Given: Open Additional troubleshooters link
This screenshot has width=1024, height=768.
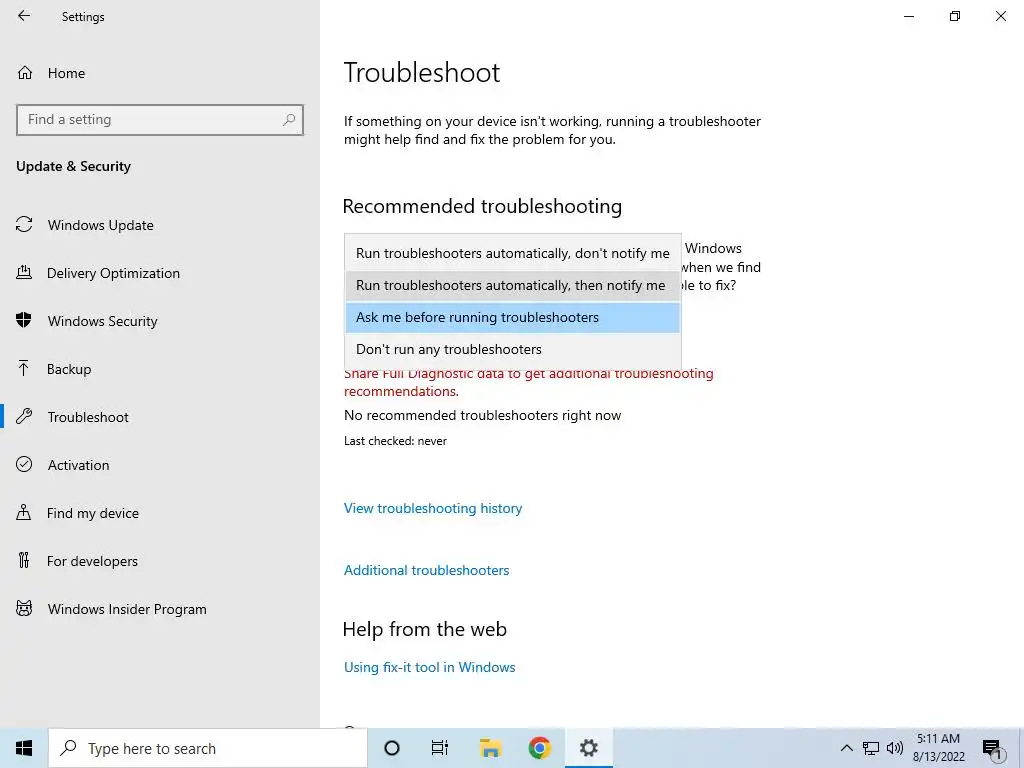Looking at the screenshot, I should [426, 570].
